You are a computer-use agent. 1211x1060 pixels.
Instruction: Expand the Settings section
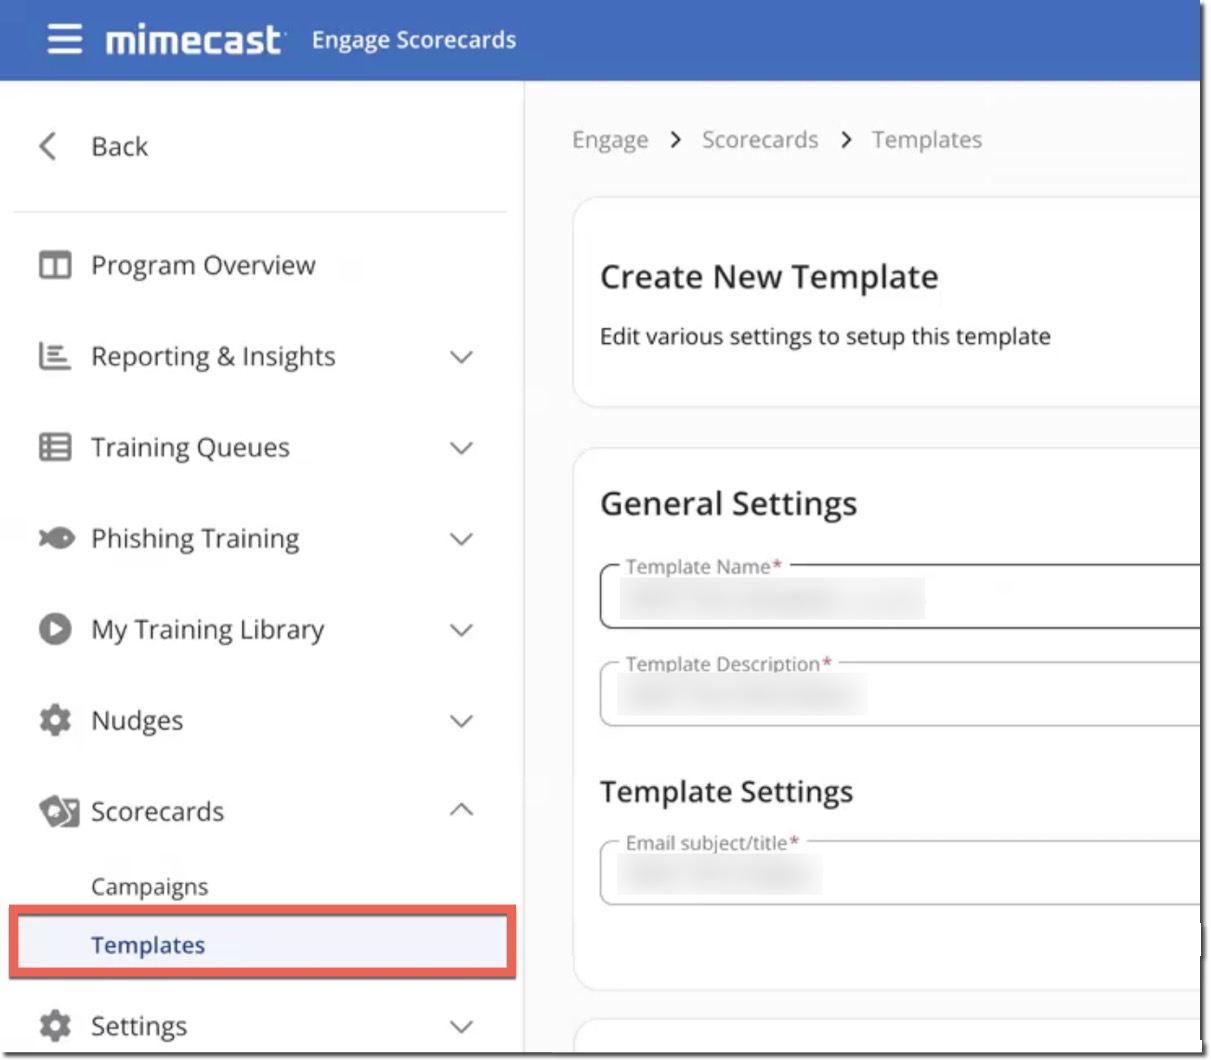pos(461,1026)
